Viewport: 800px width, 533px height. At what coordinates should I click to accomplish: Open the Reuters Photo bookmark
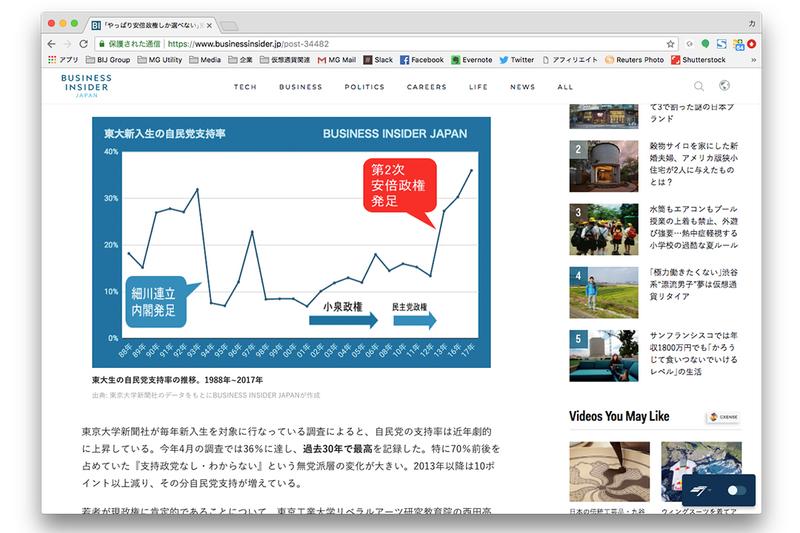click(634, 60)
